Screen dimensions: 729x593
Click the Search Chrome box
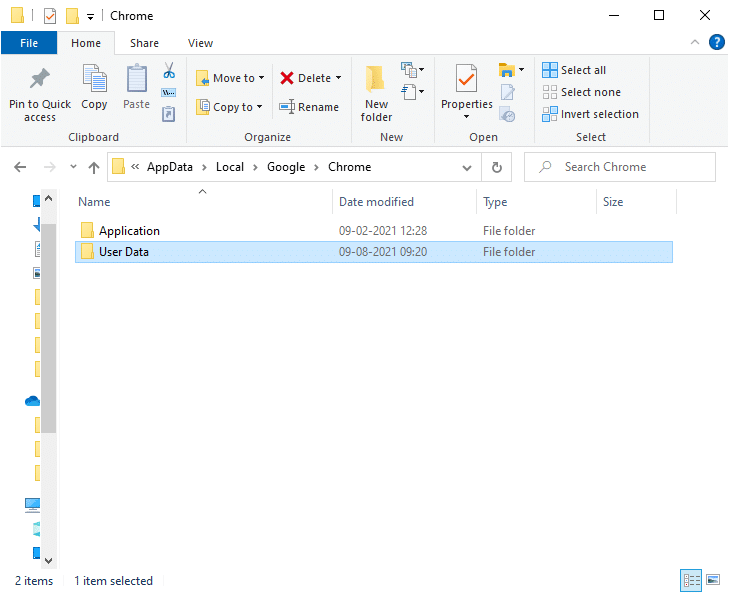coord(620,167)
